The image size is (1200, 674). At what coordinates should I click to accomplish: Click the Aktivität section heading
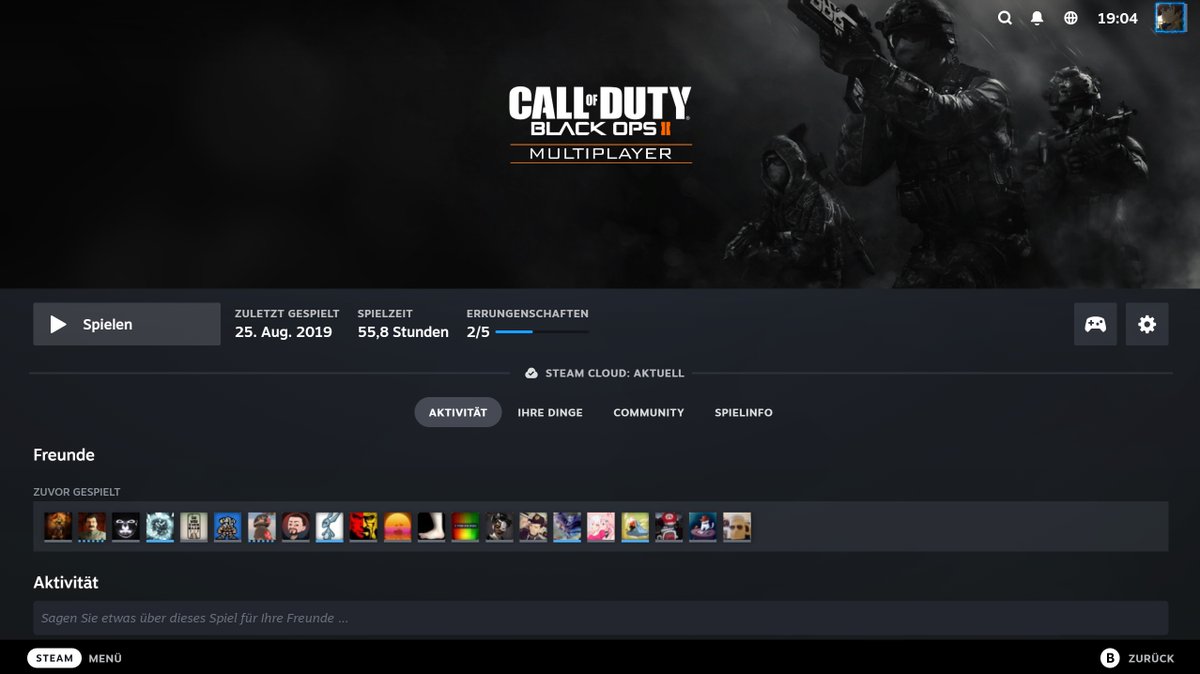click(66, 582)
